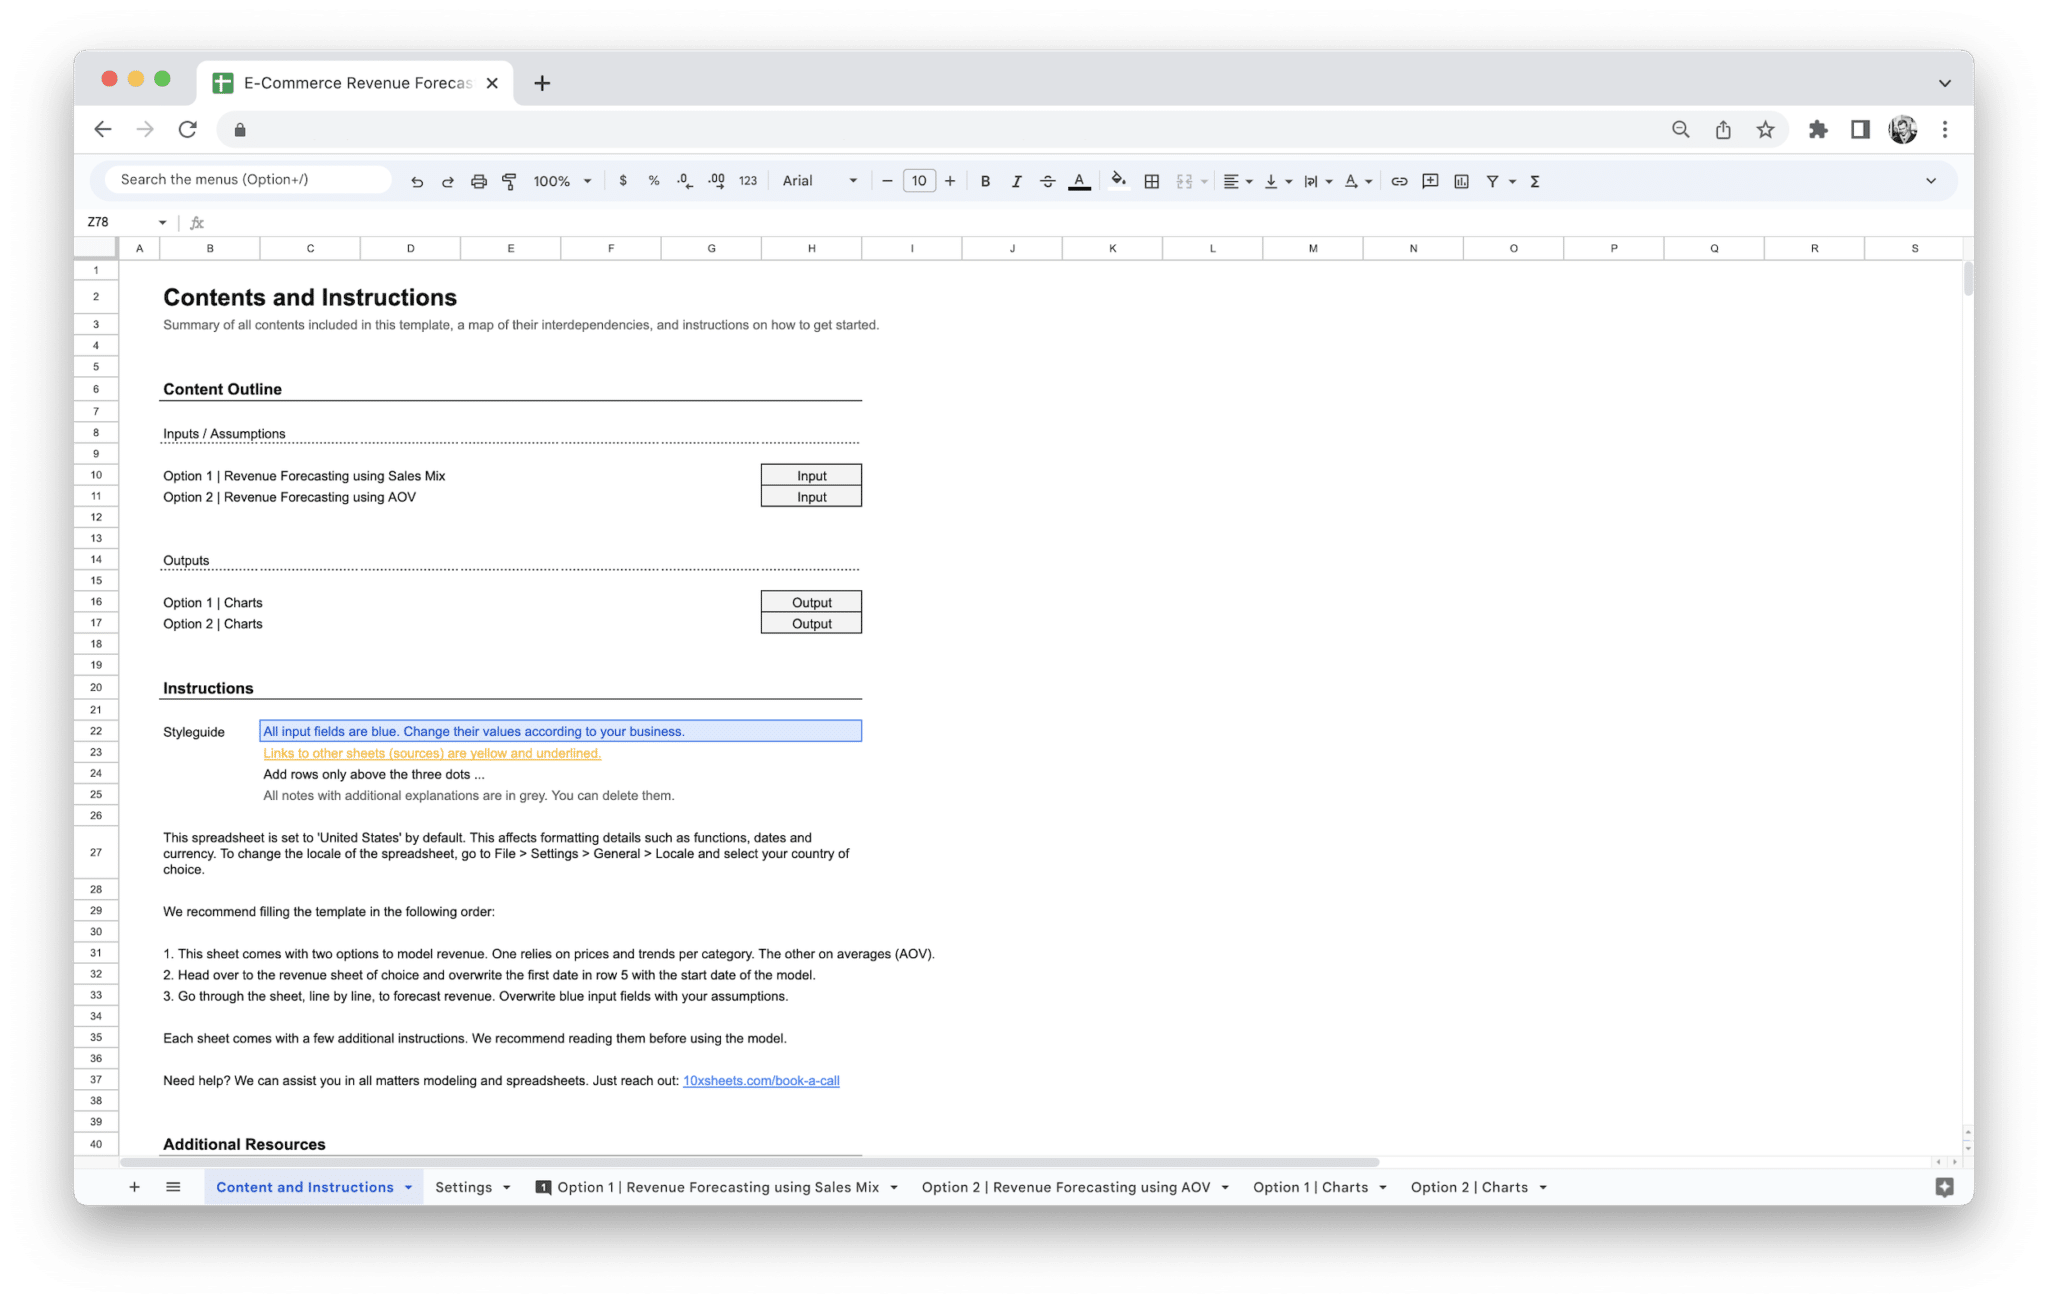This screenshot has height=1303, width=2048.
Task: Open the 10xsheets.com/book-a-call link
Action: pyautogui.click(x=762, y=1080)
